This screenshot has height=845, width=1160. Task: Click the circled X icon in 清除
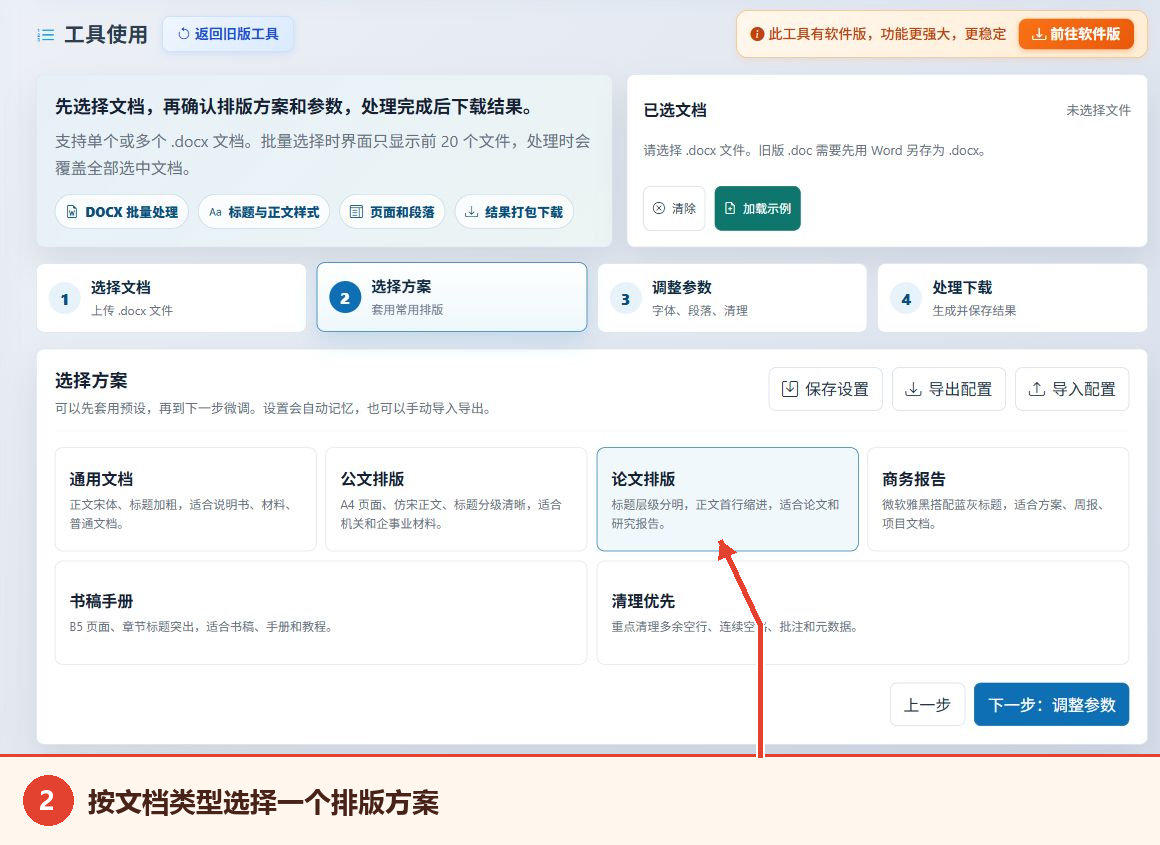click(x=658, y=209)
